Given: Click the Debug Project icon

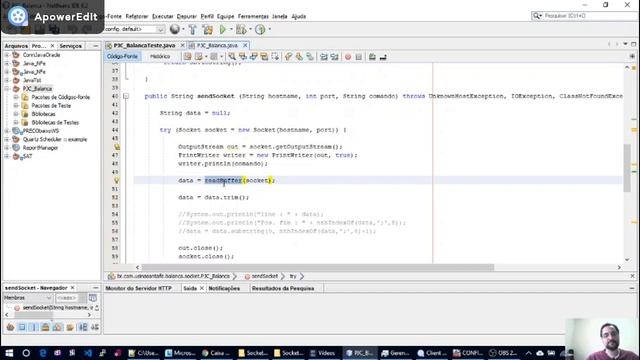Looking at the screenshot, I should (241, 29).
